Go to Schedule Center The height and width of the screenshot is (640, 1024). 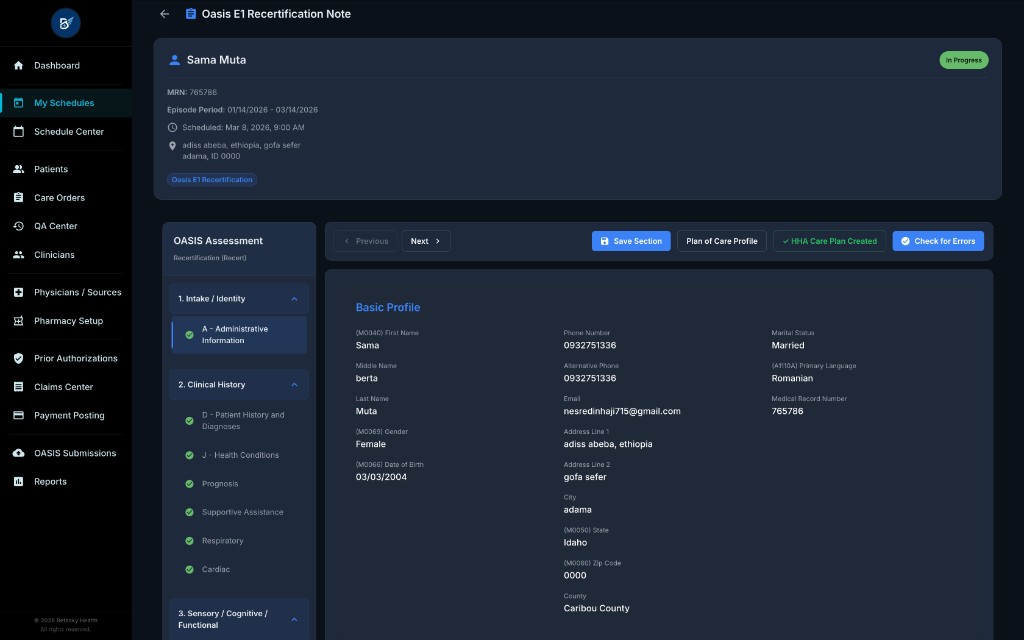(x=66, y=131)
